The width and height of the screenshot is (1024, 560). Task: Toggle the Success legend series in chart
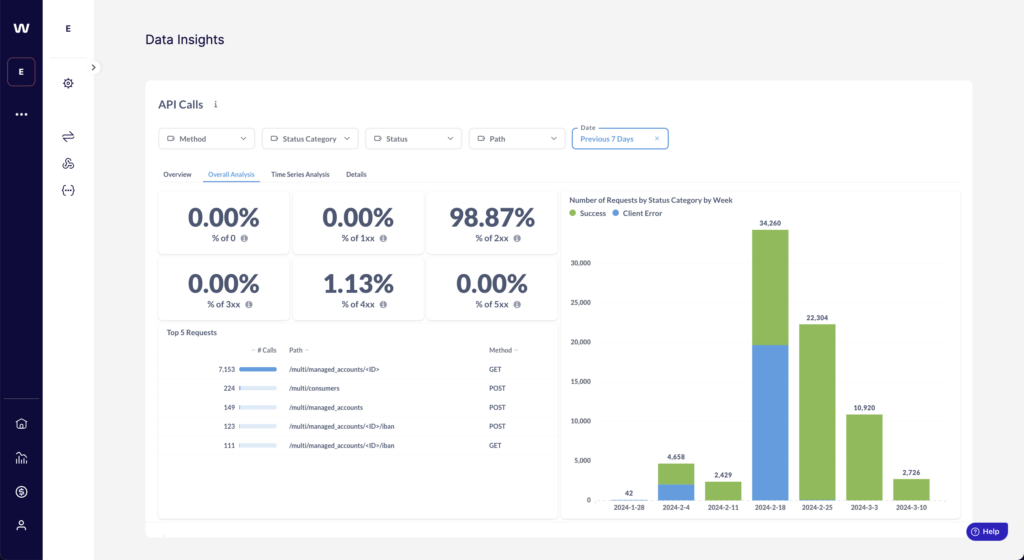pos(588,214)
